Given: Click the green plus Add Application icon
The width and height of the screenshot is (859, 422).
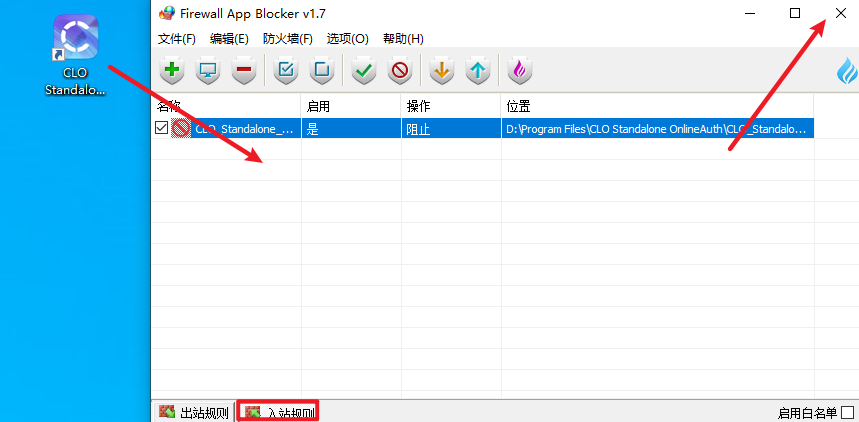Looking at the screenshot, I should pyautogui.click(x=172, y=71).
